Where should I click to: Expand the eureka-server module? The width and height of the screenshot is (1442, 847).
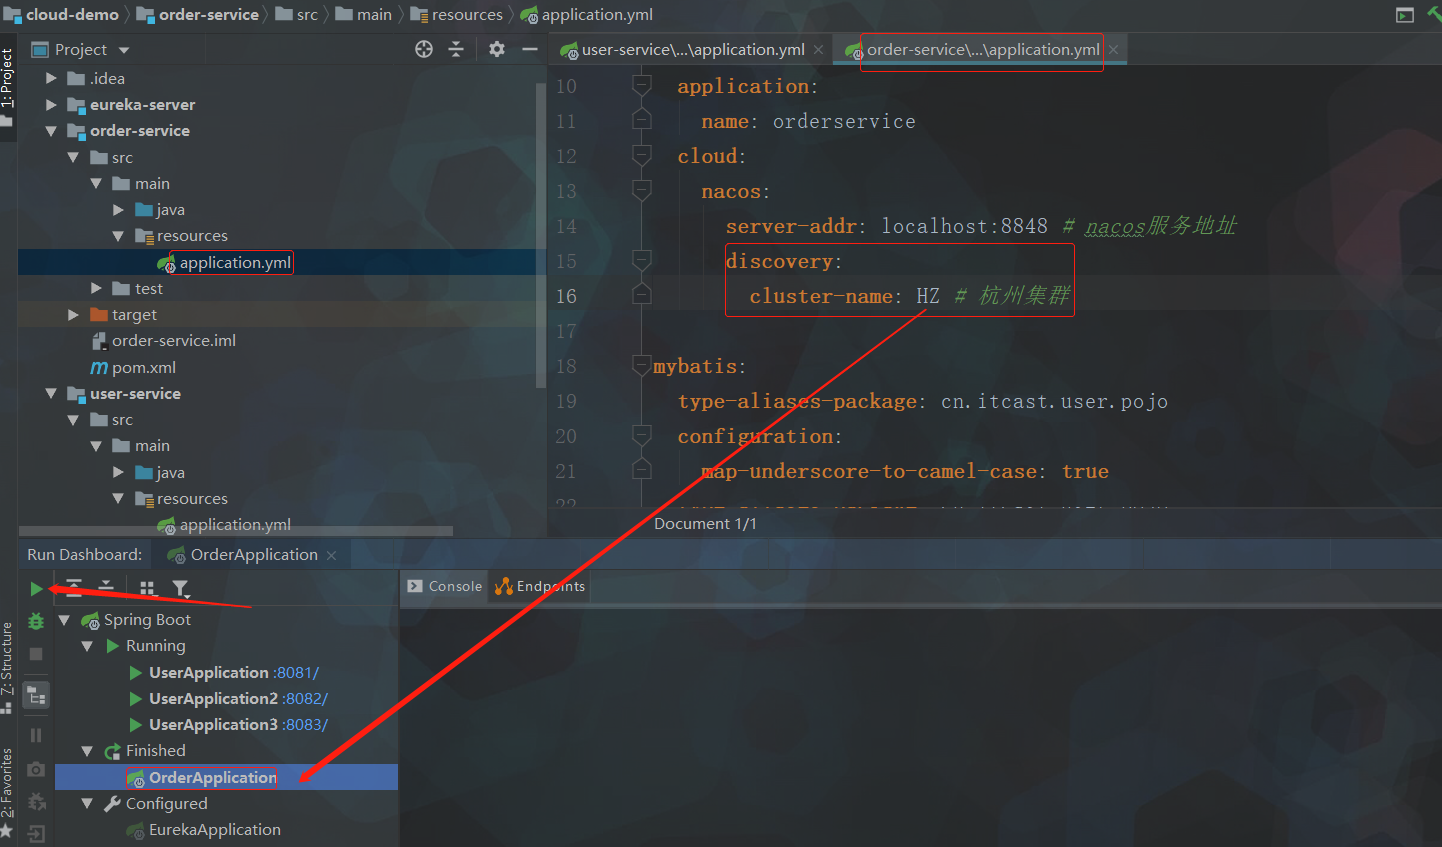[x=51, y=104]
